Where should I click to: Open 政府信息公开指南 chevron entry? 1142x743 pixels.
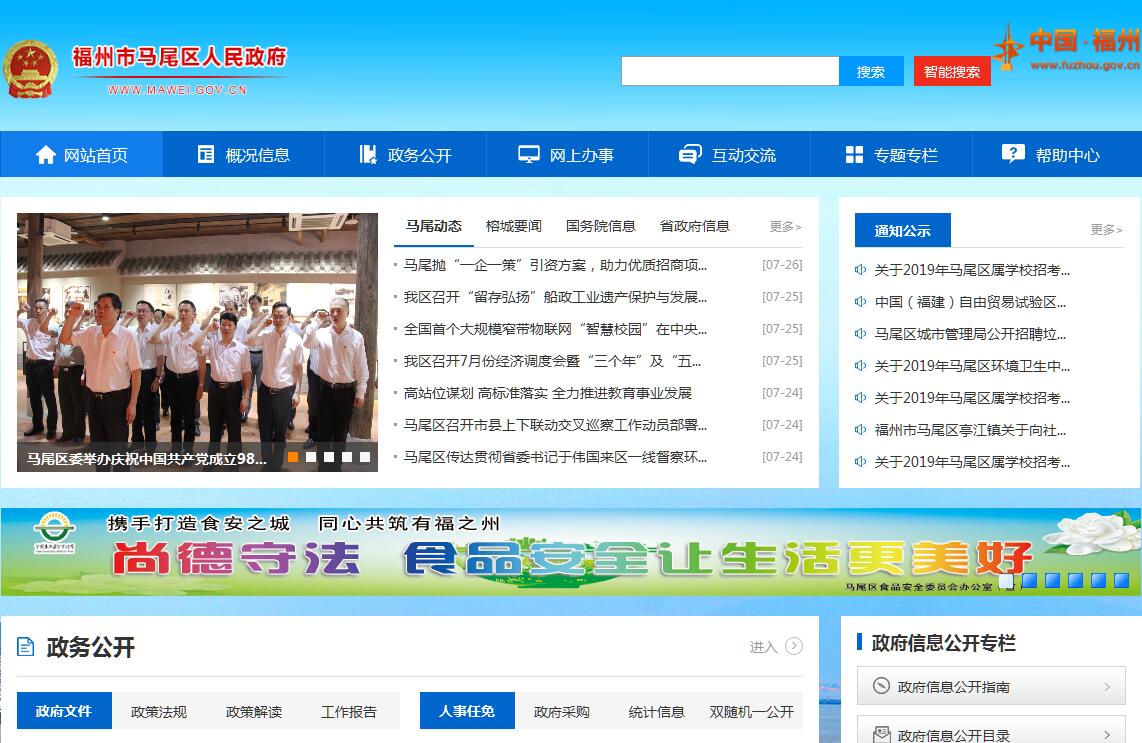tap(991, 687)
